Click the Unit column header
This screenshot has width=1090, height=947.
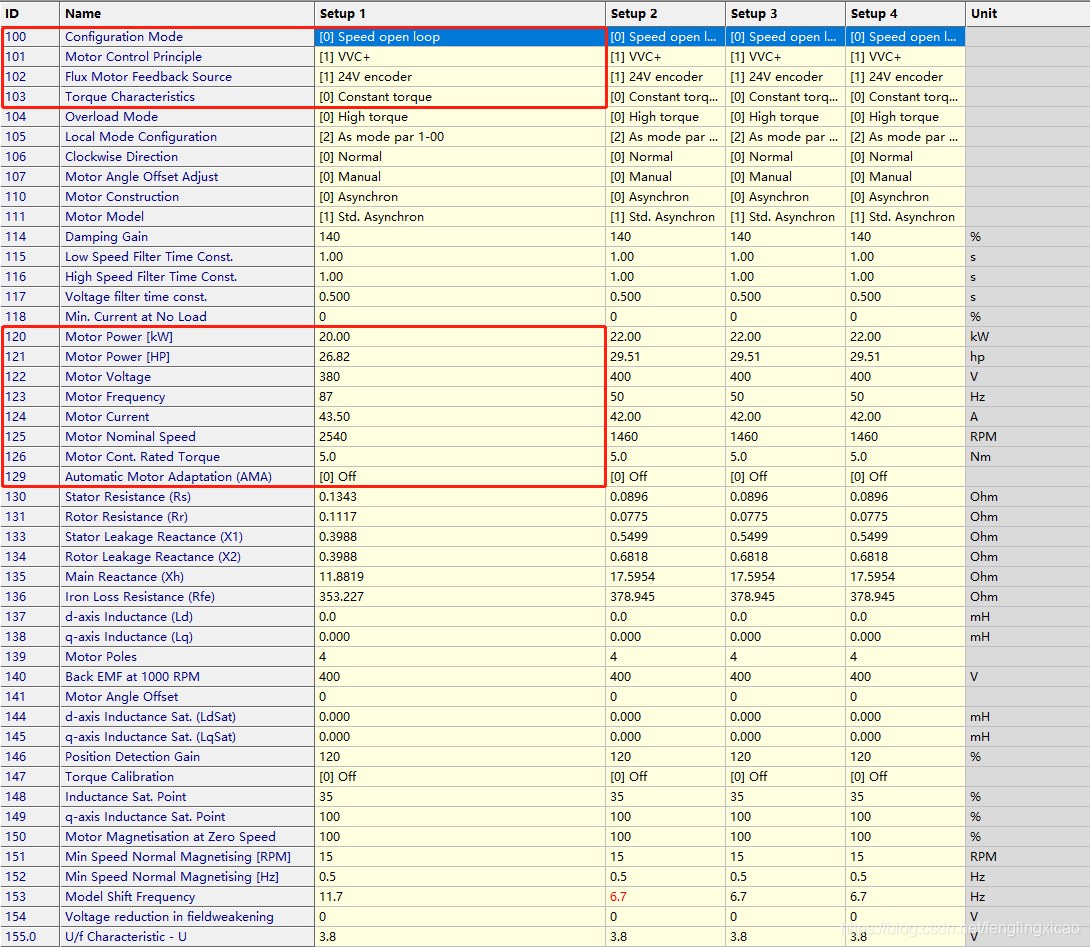coord(1027,14)
